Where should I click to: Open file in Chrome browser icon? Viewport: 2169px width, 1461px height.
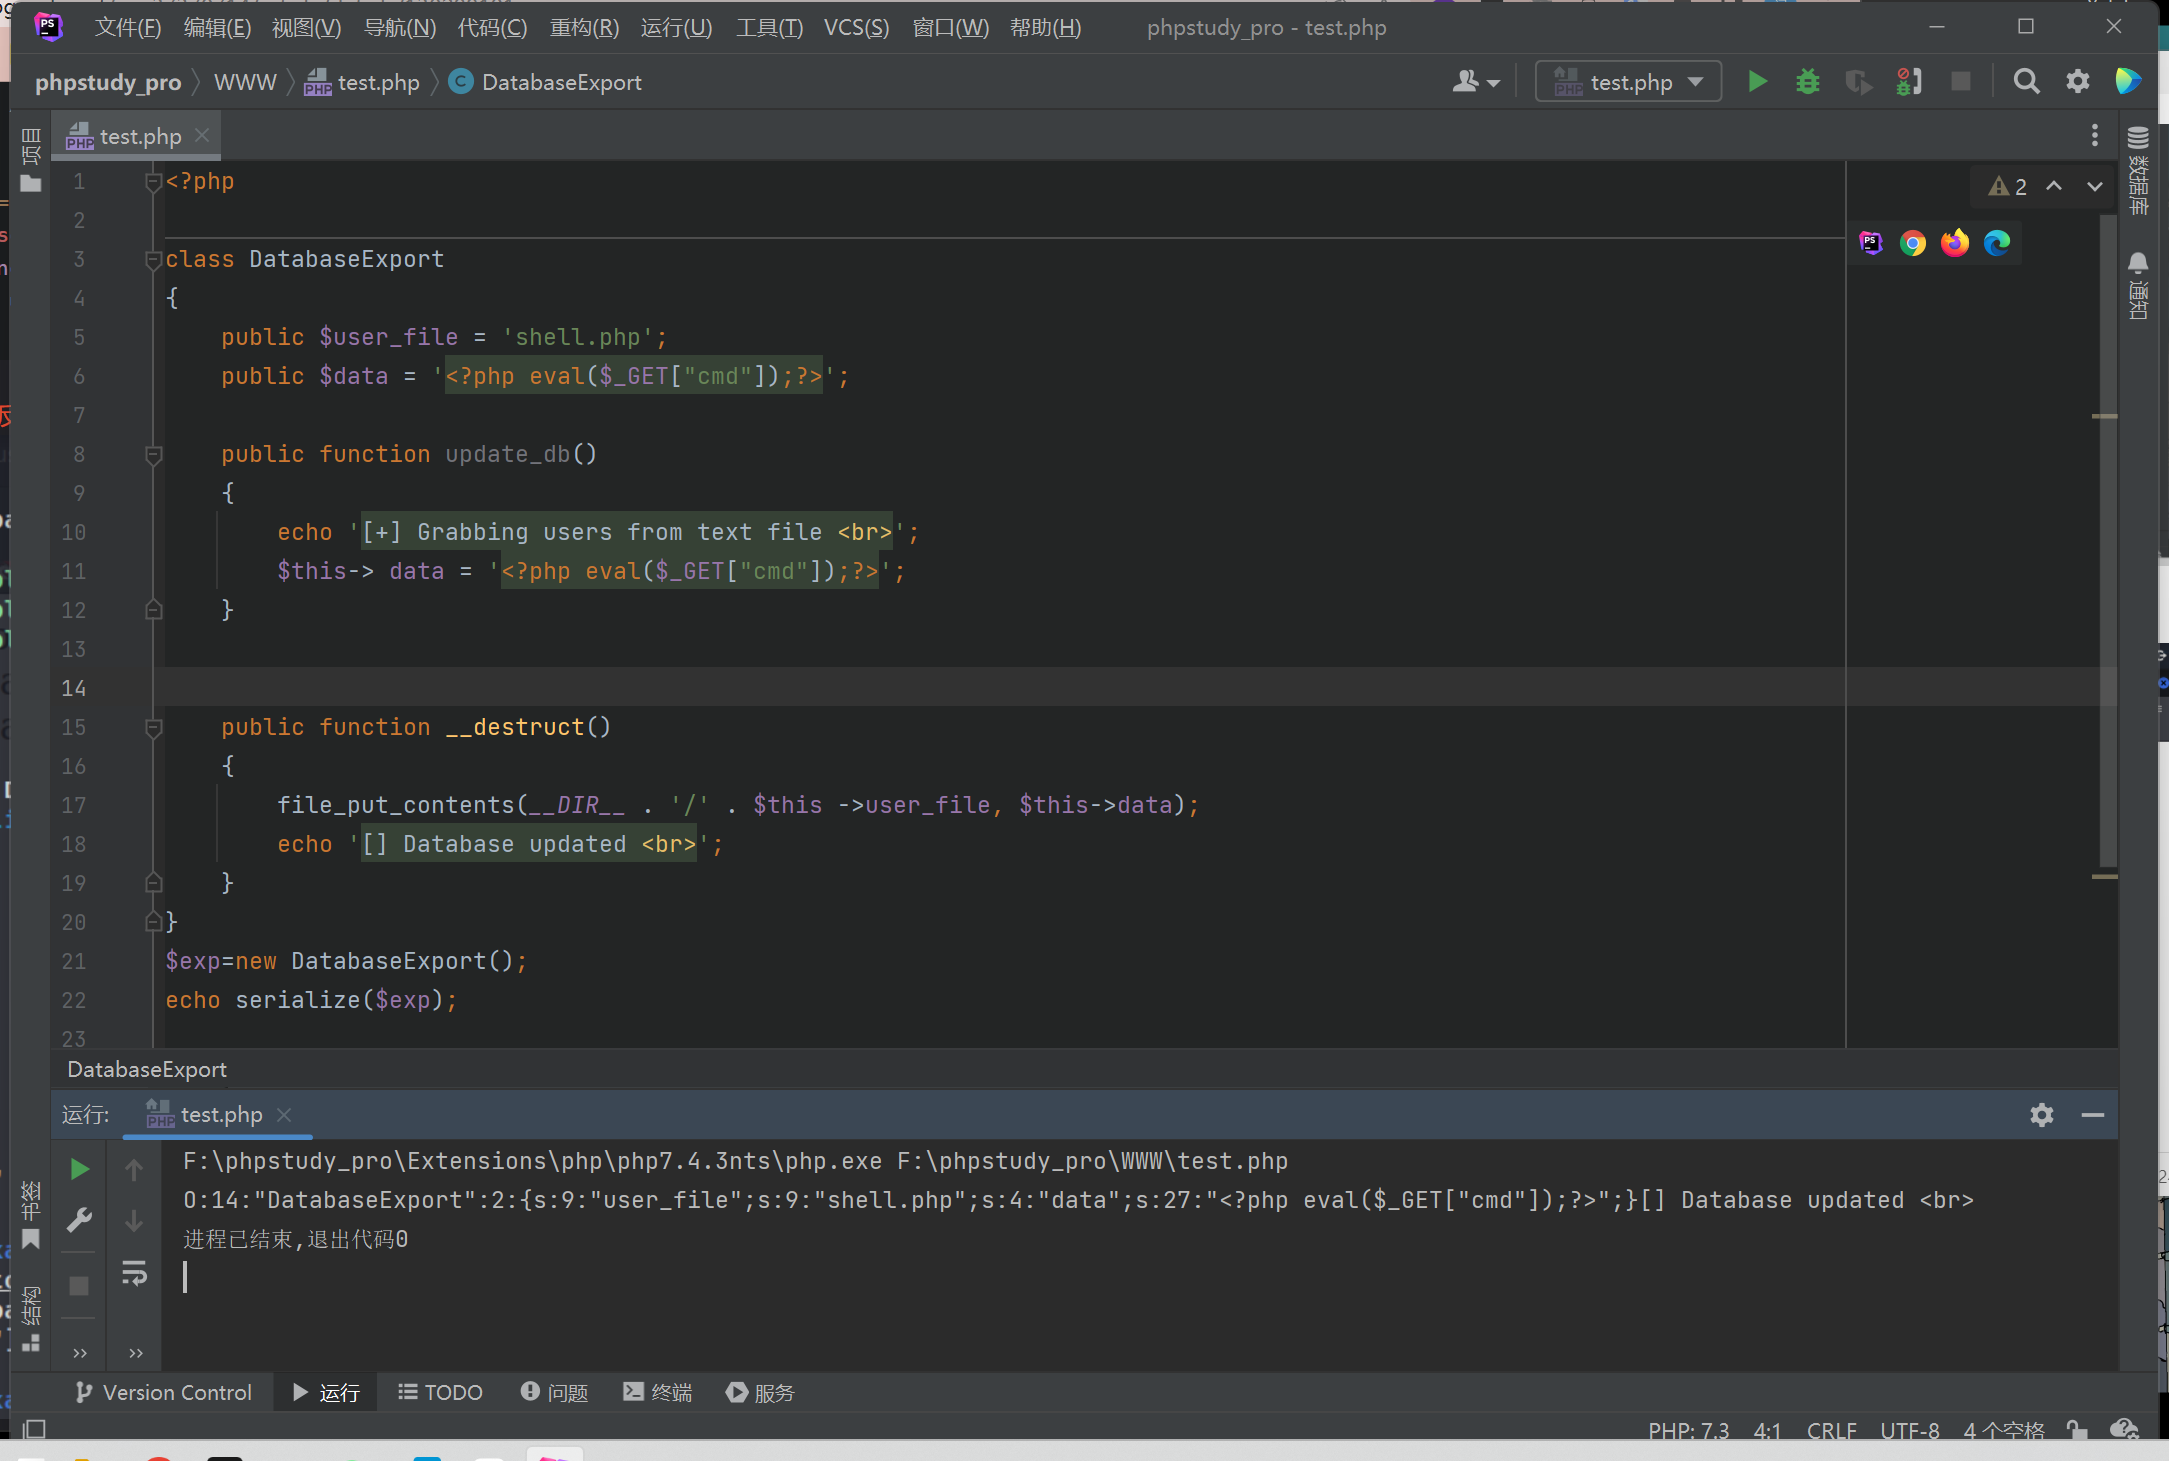(1913, 243)
